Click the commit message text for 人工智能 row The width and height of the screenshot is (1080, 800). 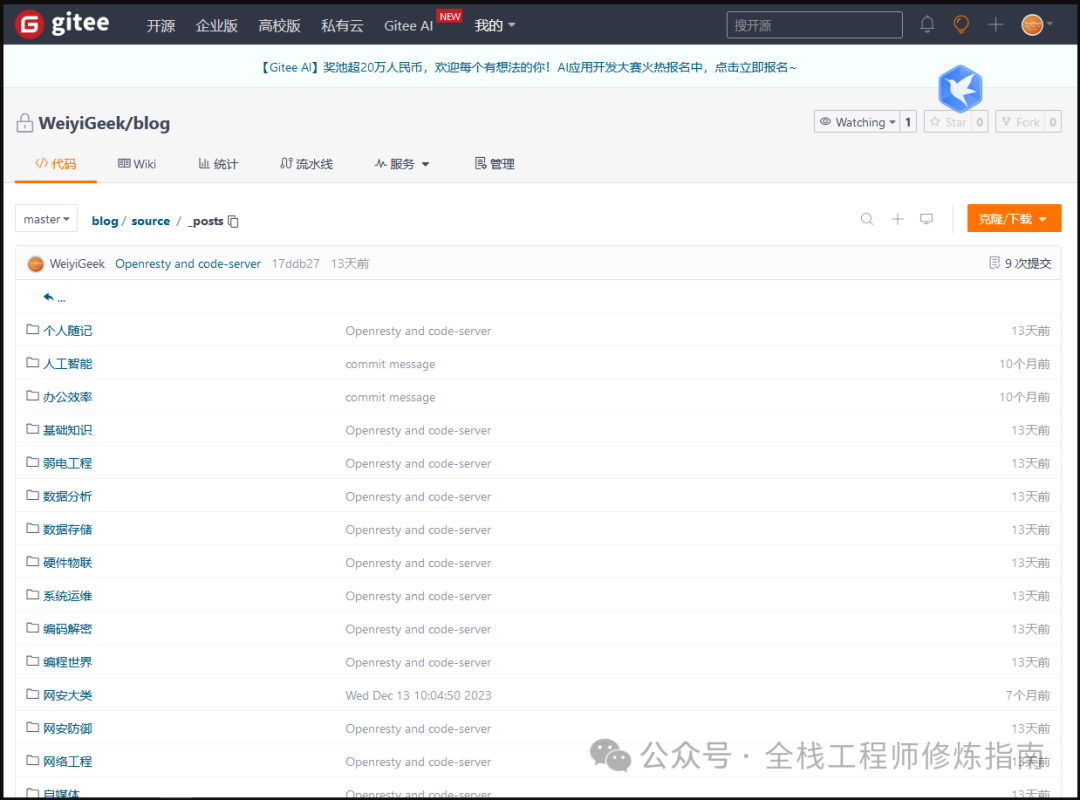391,364
